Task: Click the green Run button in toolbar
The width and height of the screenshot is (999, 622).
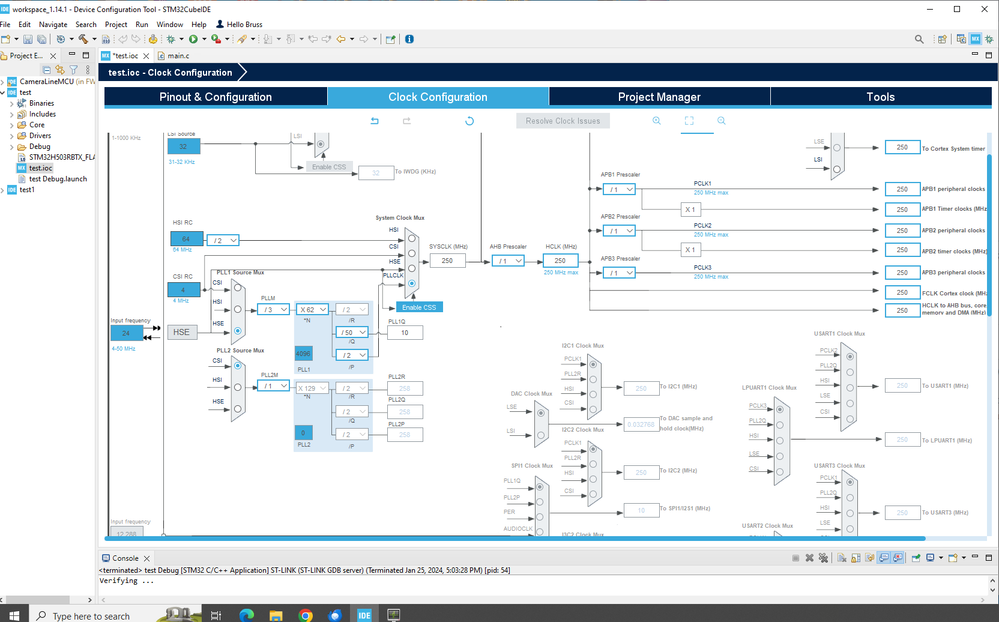Action: pyautogui.click(x=193, y=39)
